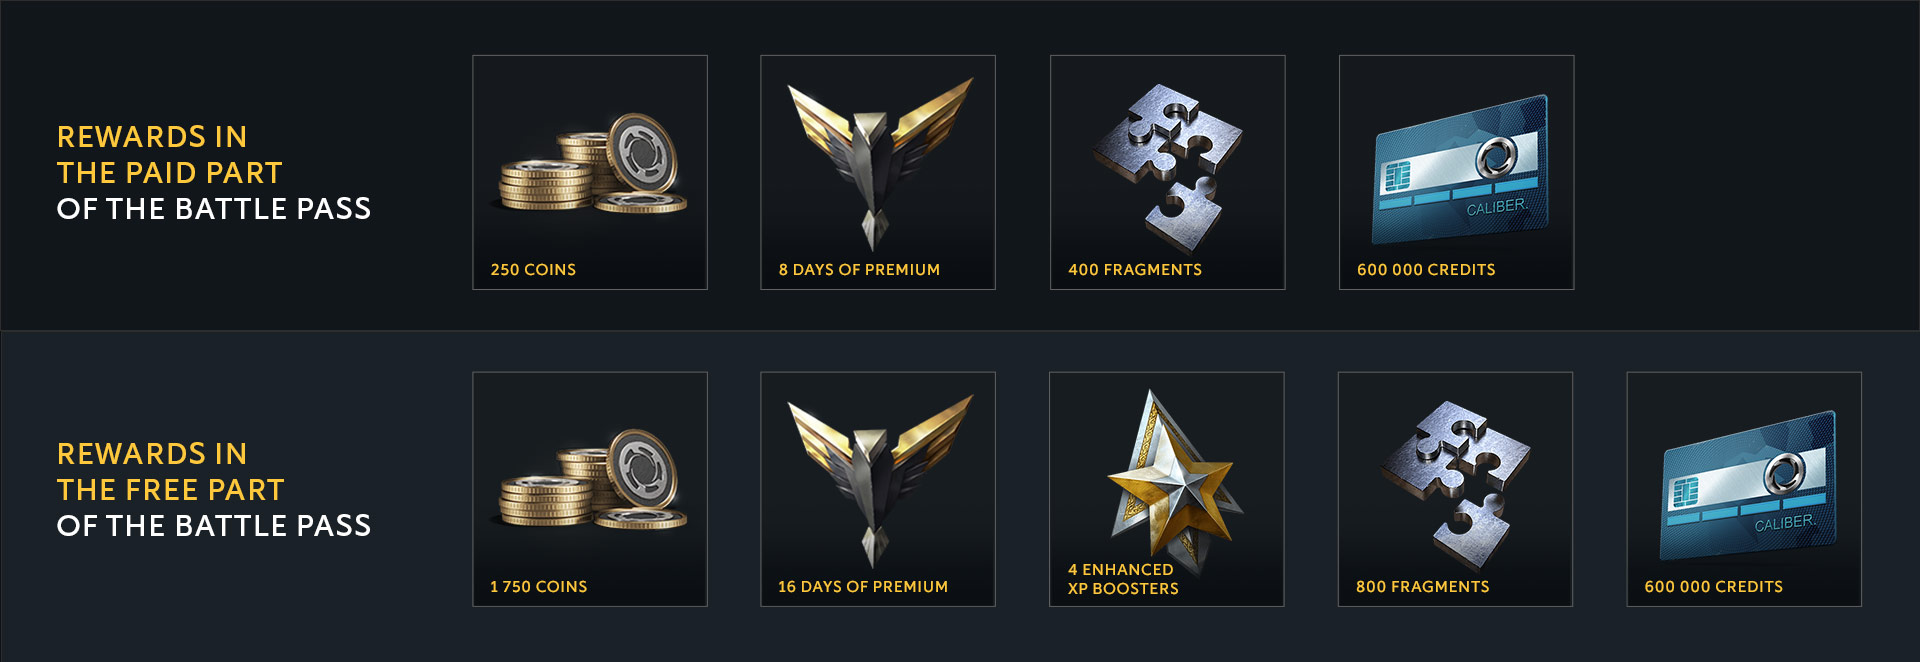Select the "16 DAYS OF PREMIUM" caption
Image resolution: width=1920 pixels, height=662 pixels.
[x=863, y=587]
